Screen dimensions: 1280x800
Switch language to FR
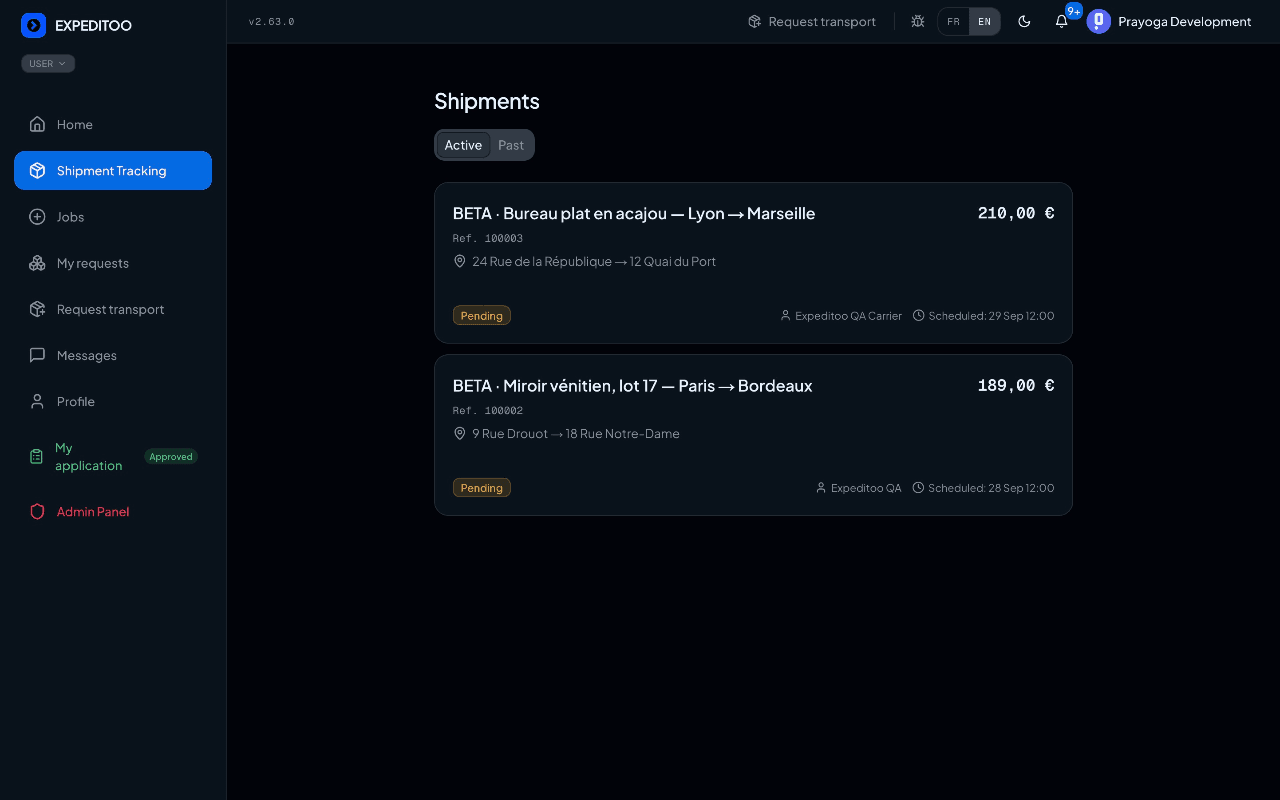(954, 22)
